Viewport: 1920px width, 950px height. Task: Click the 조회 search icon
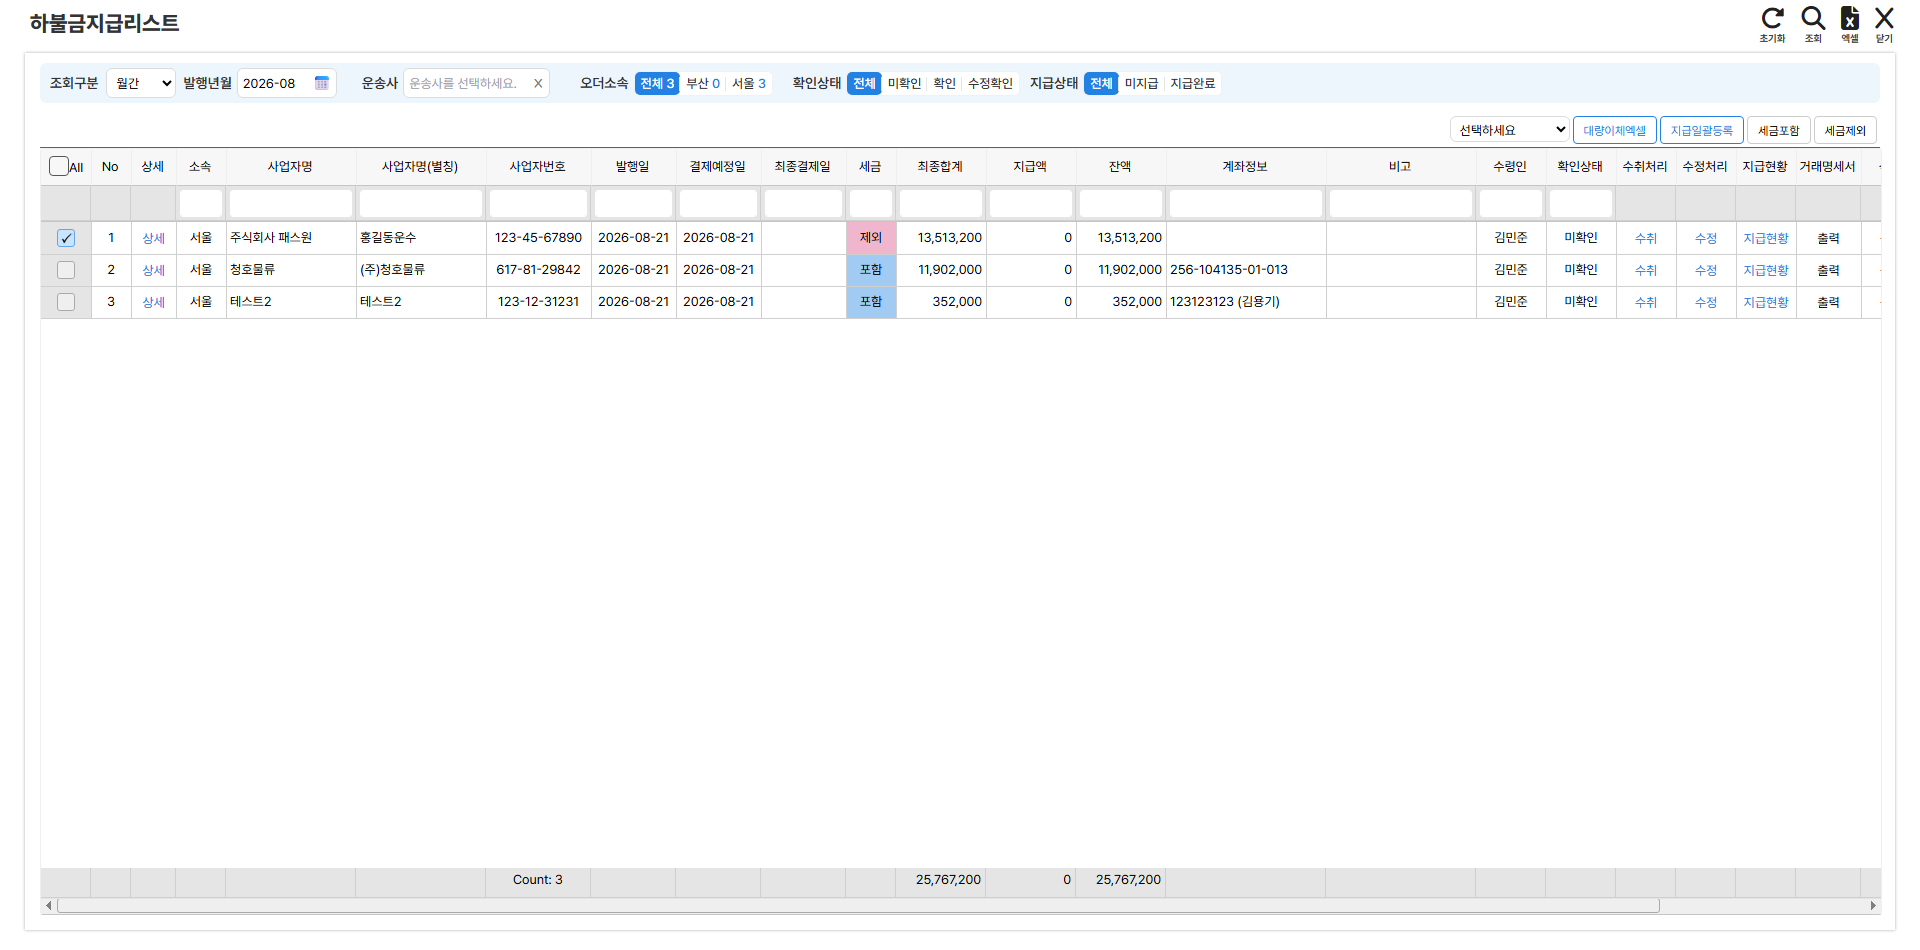[1813, 24]
